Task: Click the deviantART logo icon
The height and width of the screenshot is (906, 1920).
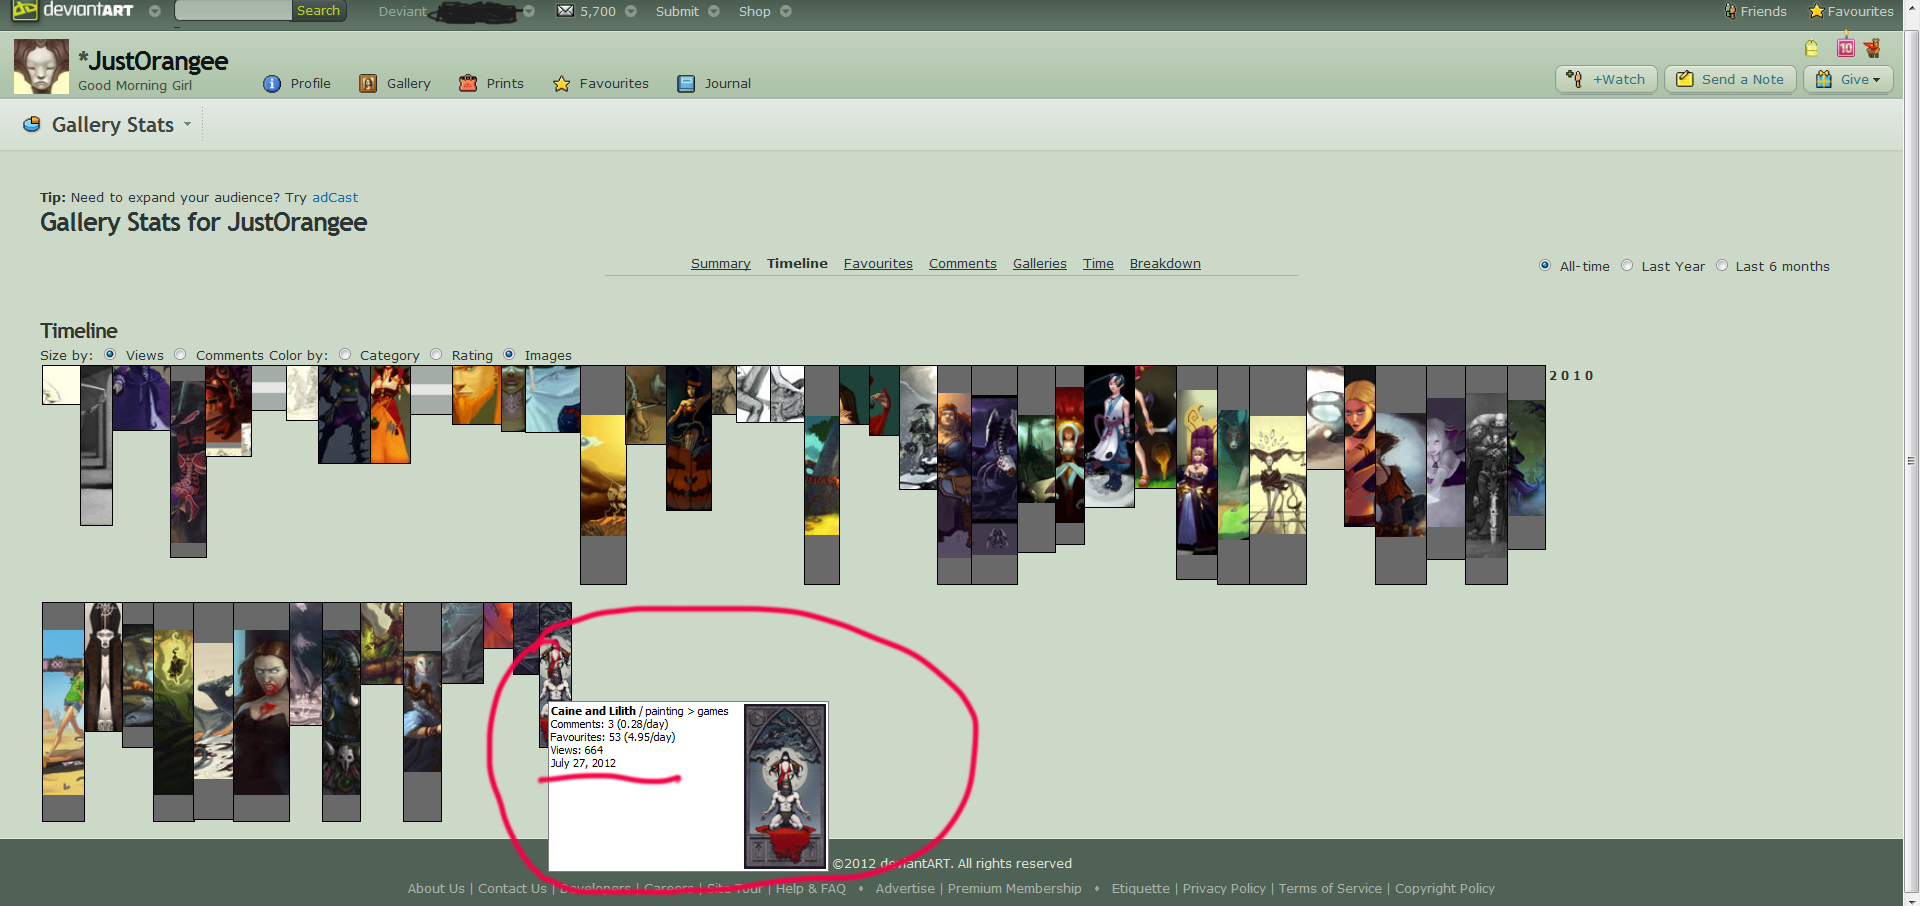Action: (25, 11)
